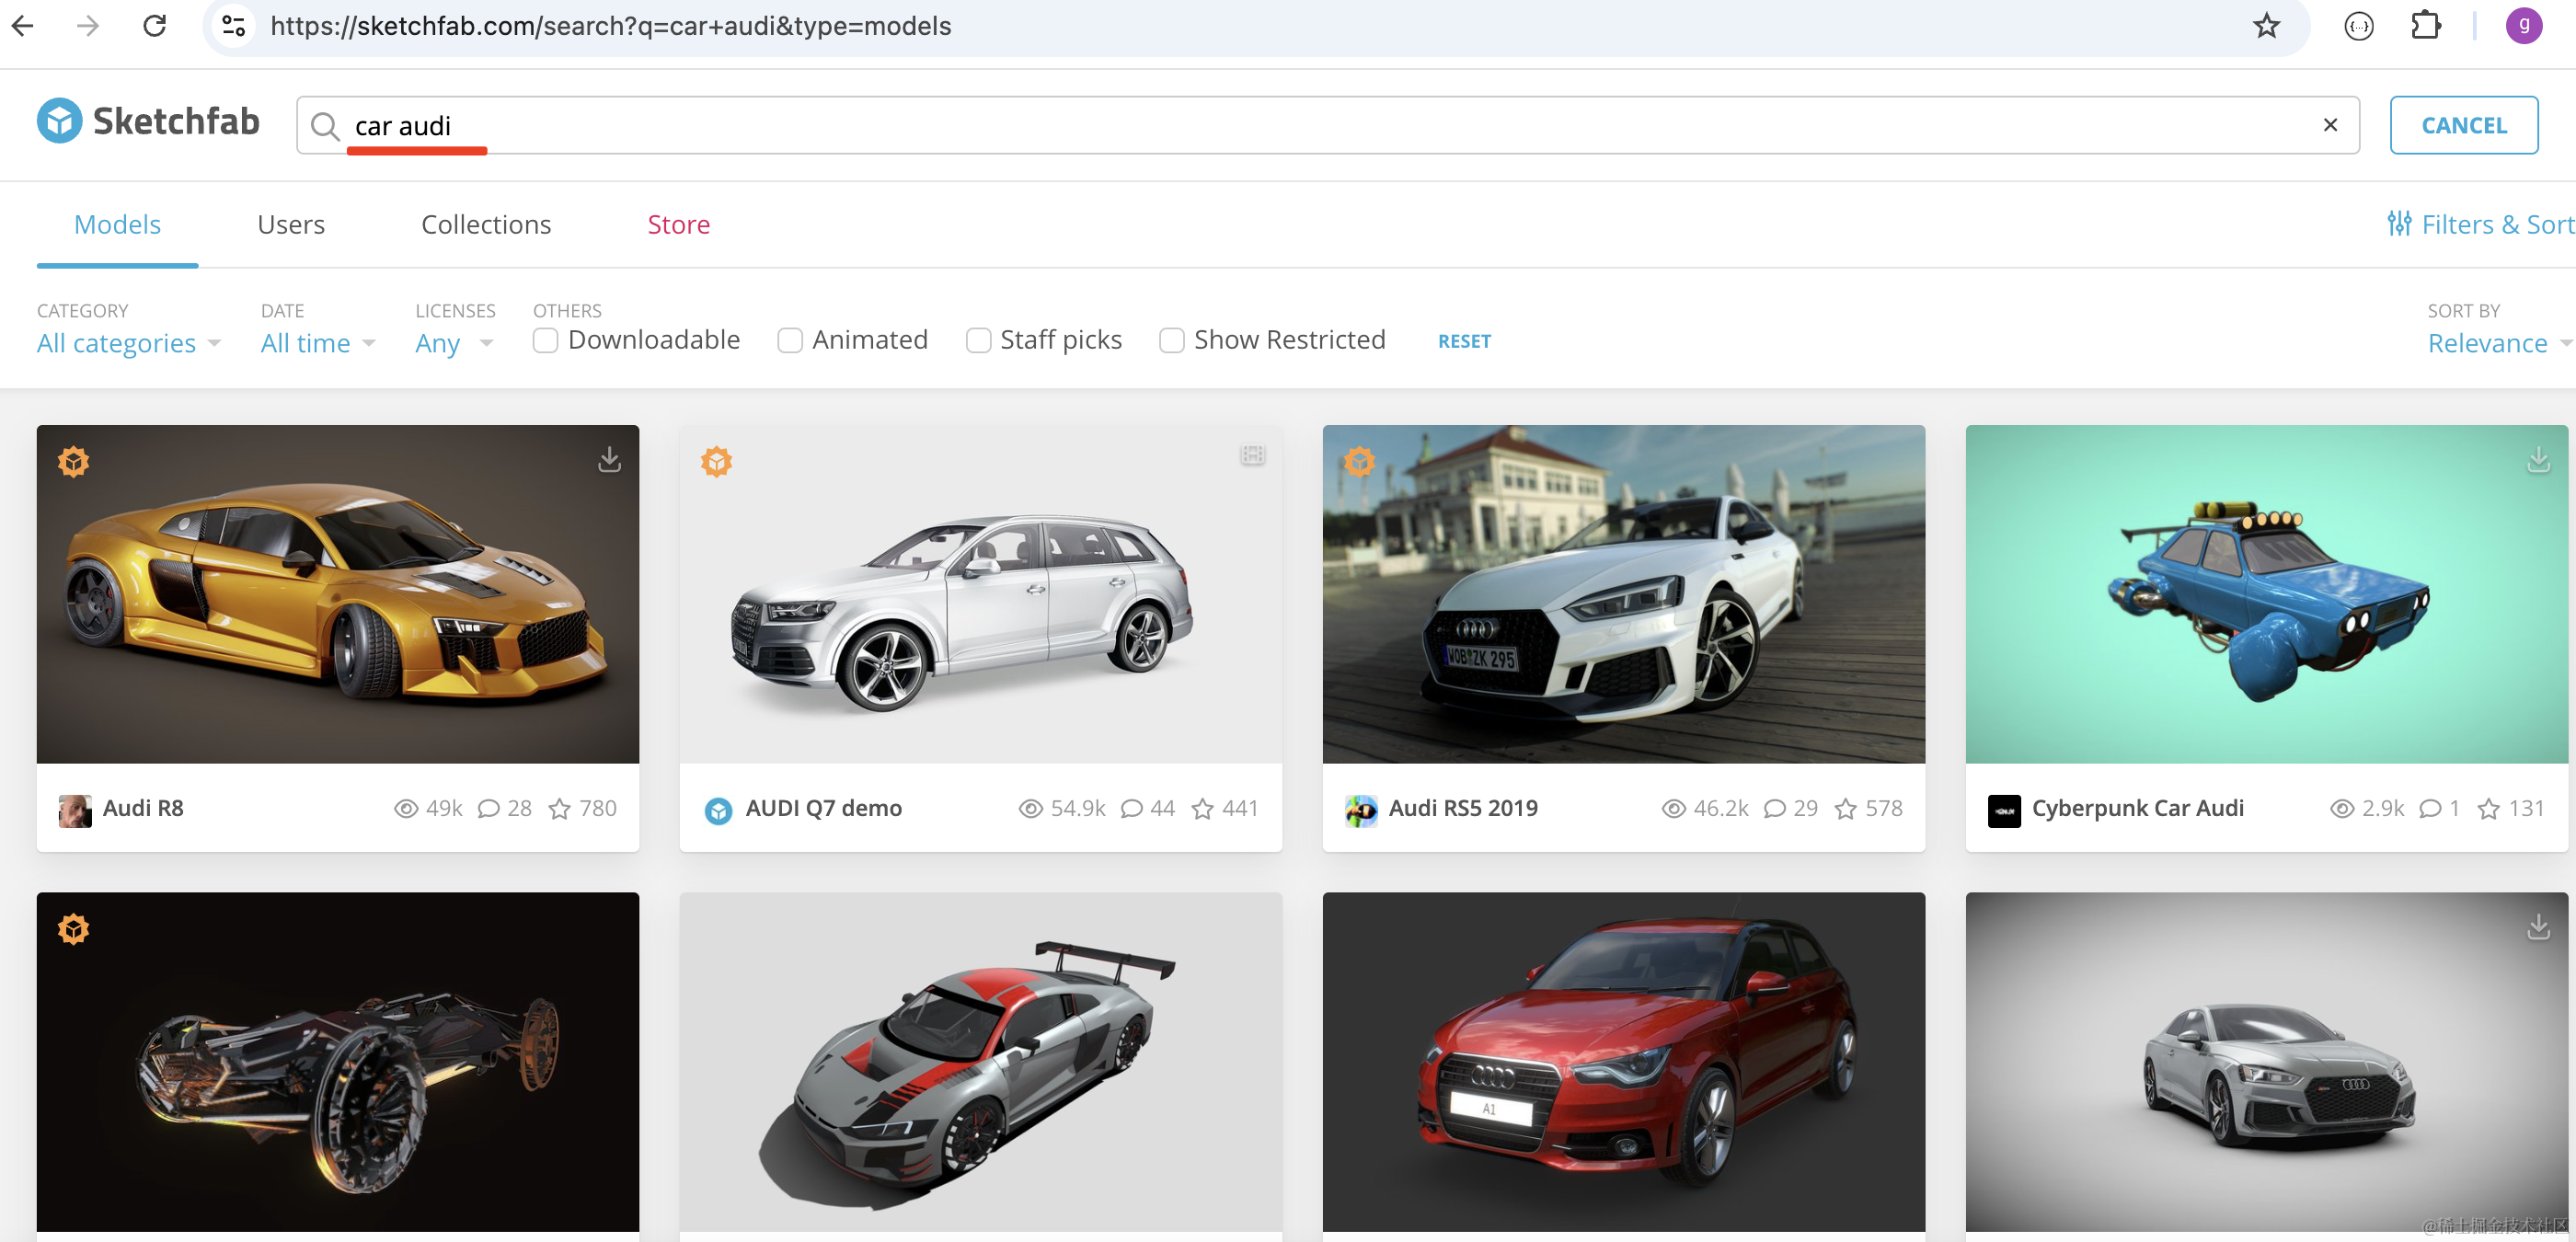Open Filters & Sort panel
Screen dimensions: 2576x1242
tap(2479, 224)
